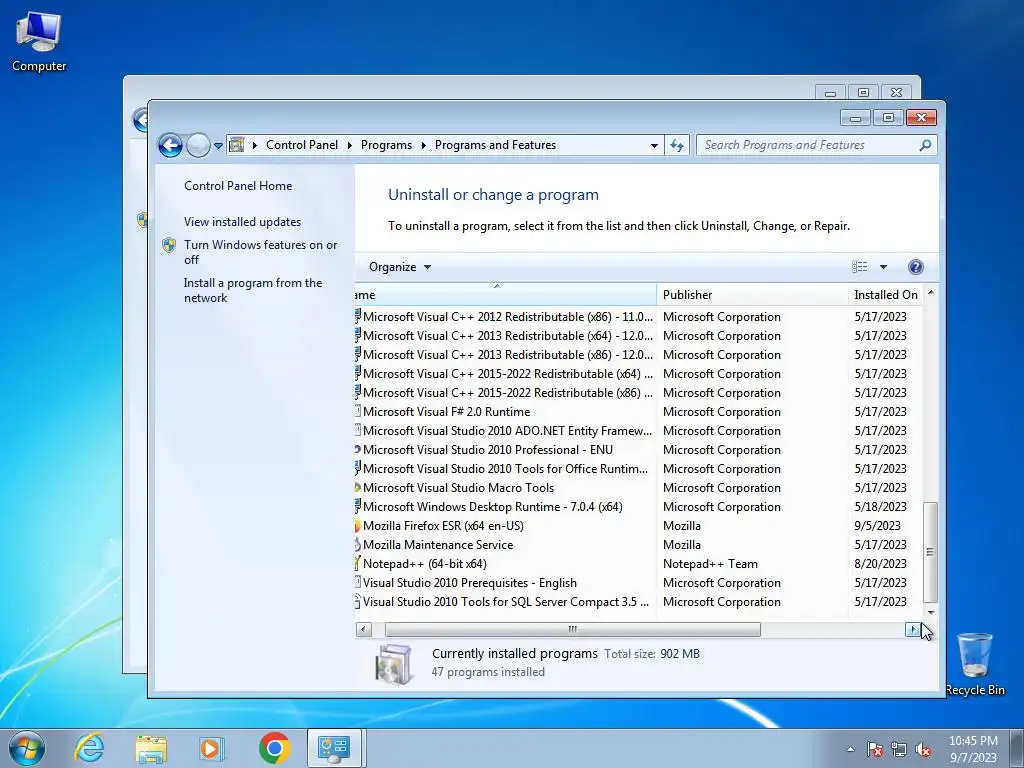Click the shield icon beside Turn Windows features
This screenshot has height=768, width=1024.
(x=169, y=245)
